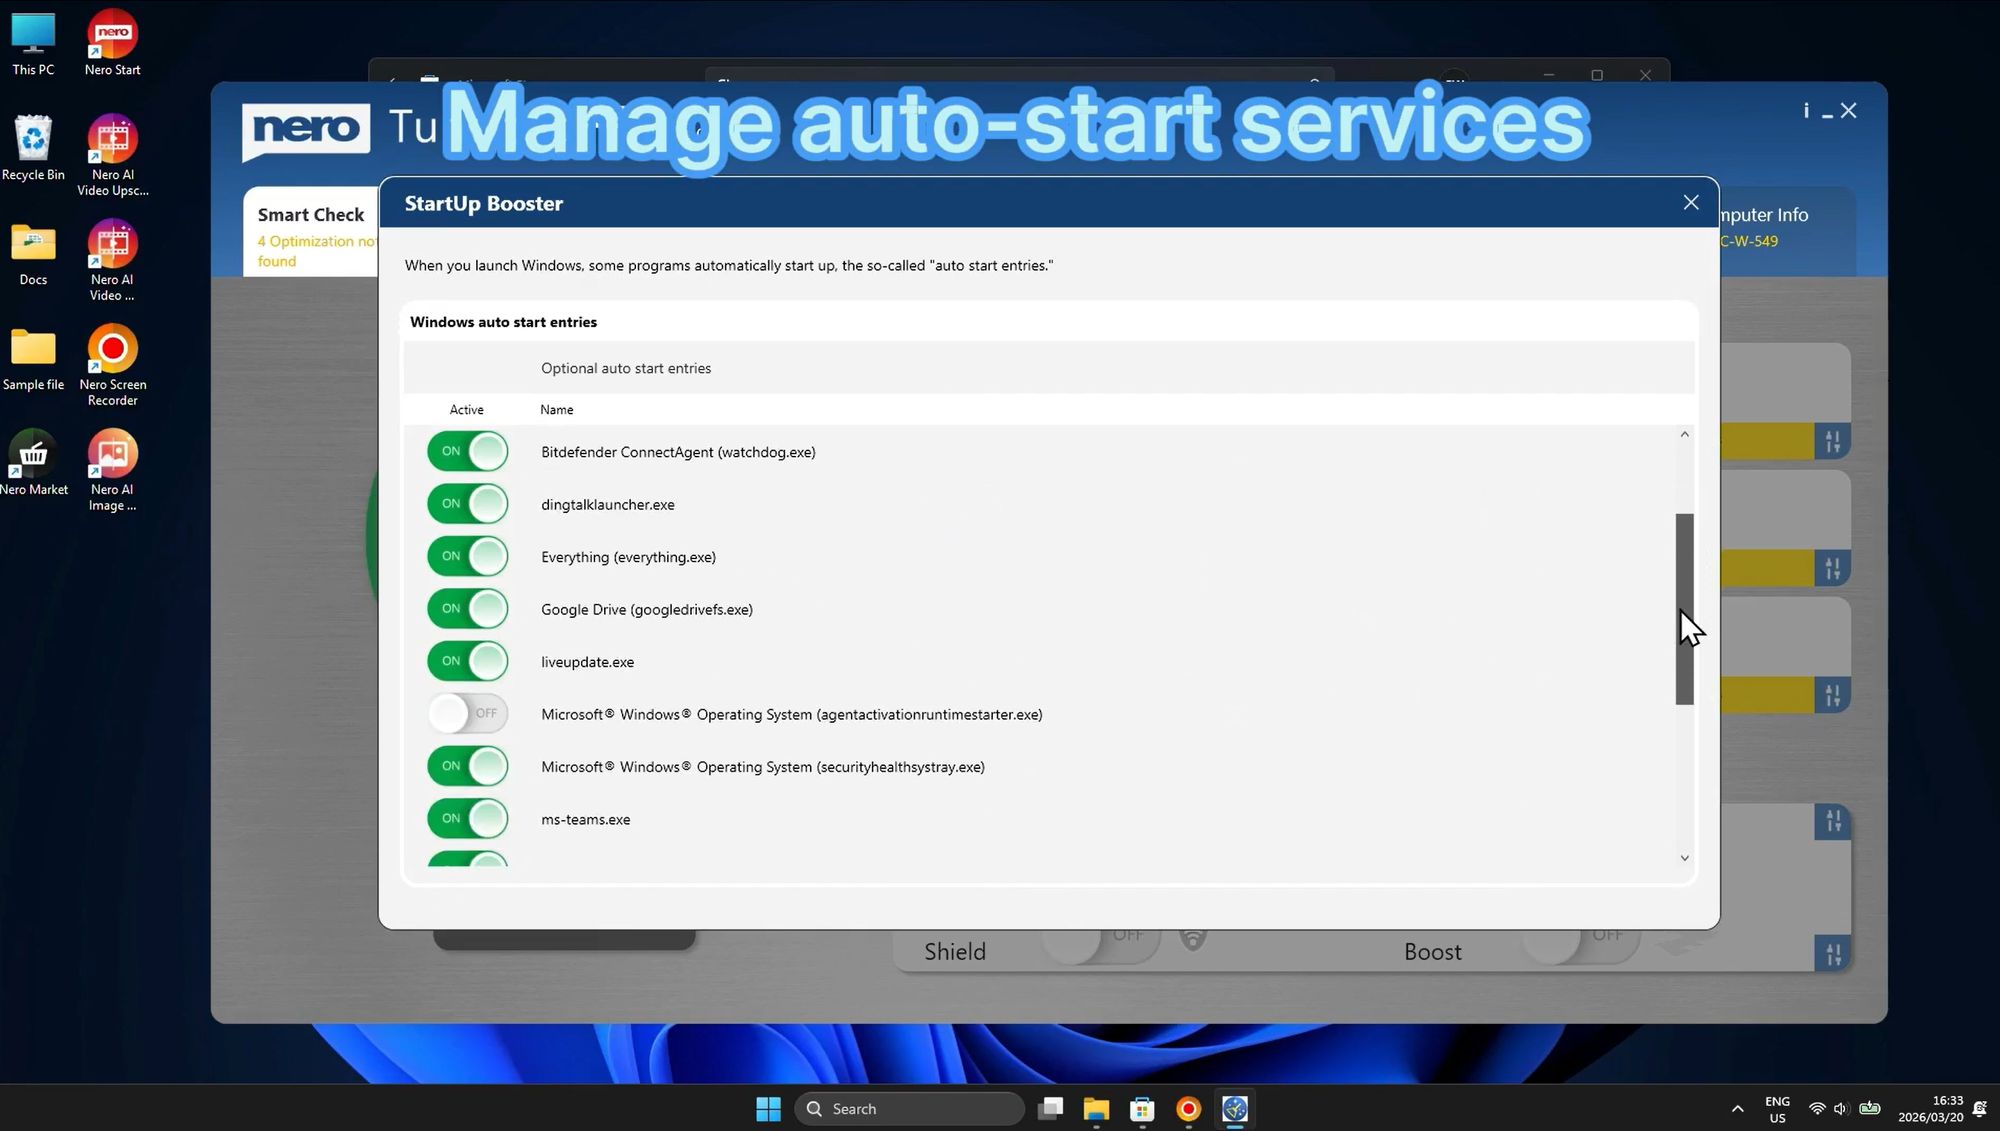This screenshot has width=2000, height=1131.
Task: Close the StartUp Booster dialog
Action: tap(1690, 202)
